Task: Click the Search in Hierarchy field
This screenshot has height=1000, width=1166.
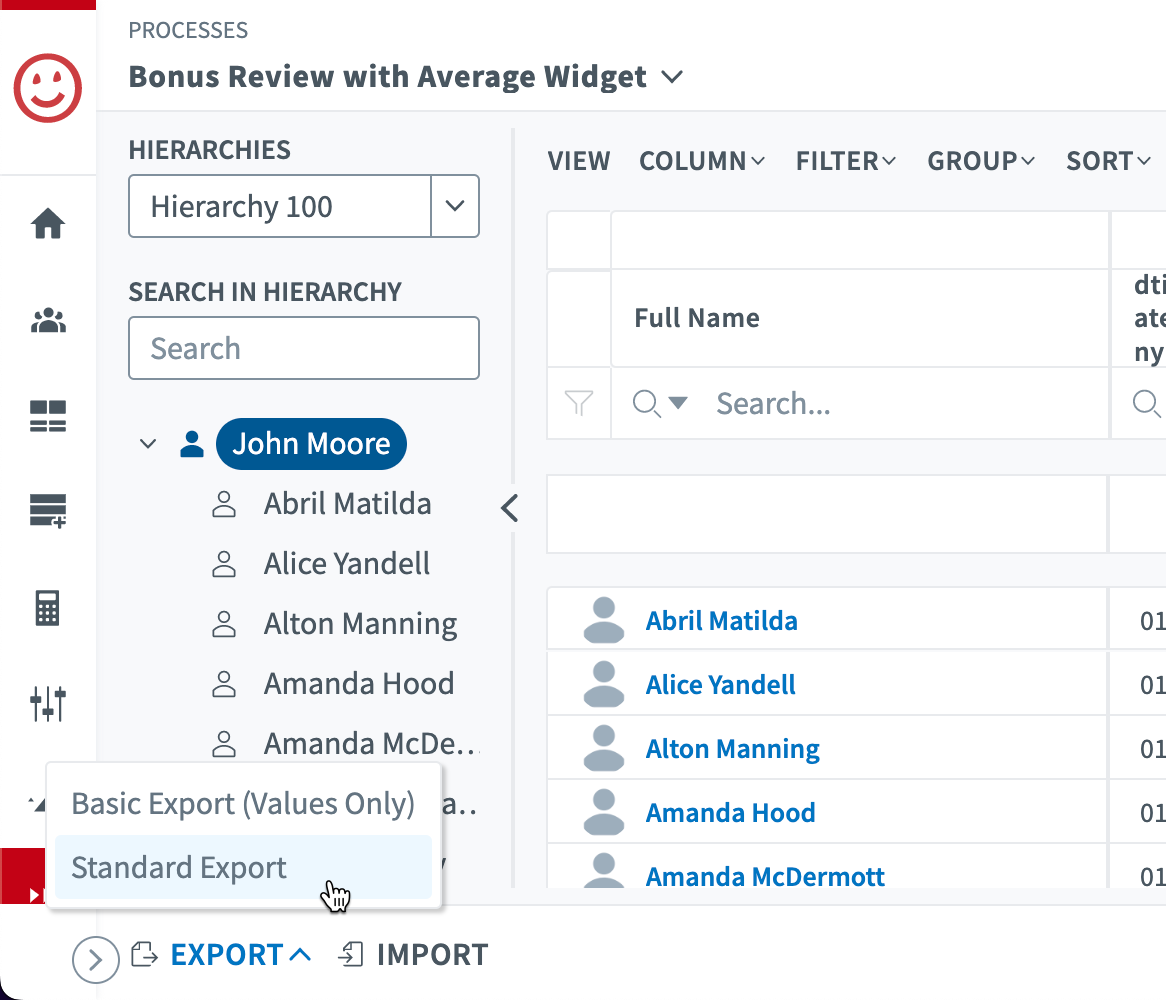Action: 304,349
